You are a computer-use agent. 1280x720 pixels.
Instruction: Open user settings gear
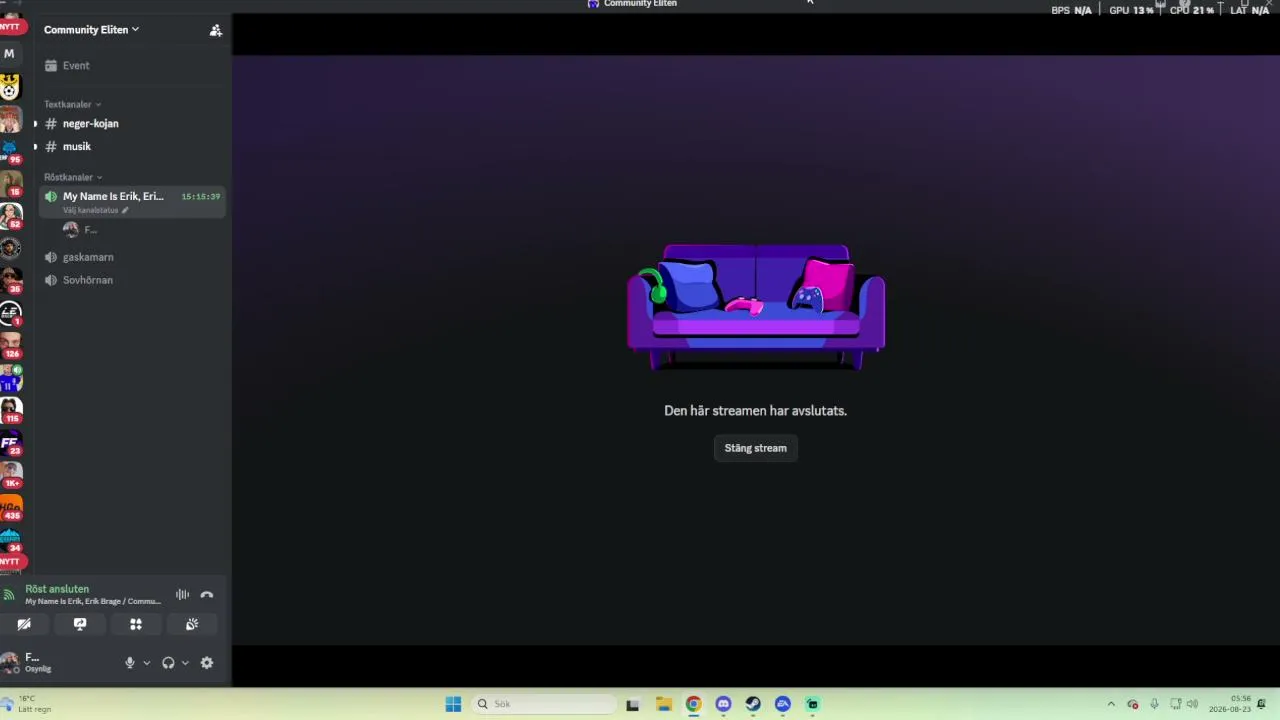[x=207, y=663]
